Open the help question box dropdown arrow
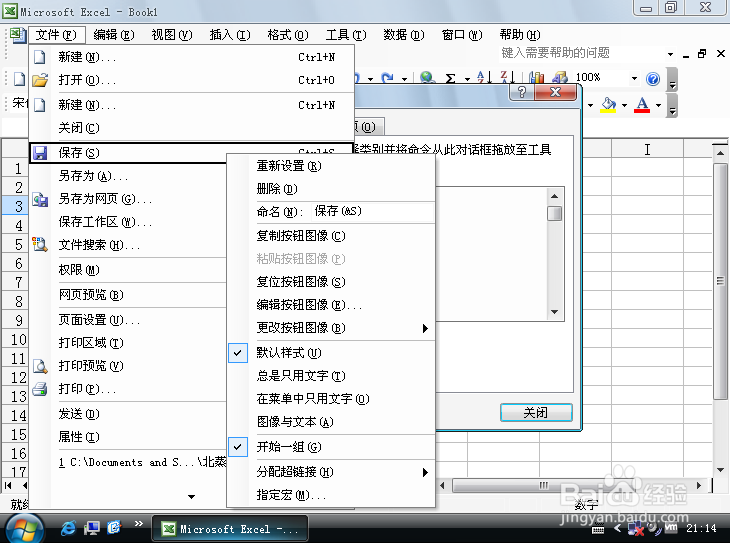Image resolution: width=730 pixels, height=543 pixels. [670, 54]
